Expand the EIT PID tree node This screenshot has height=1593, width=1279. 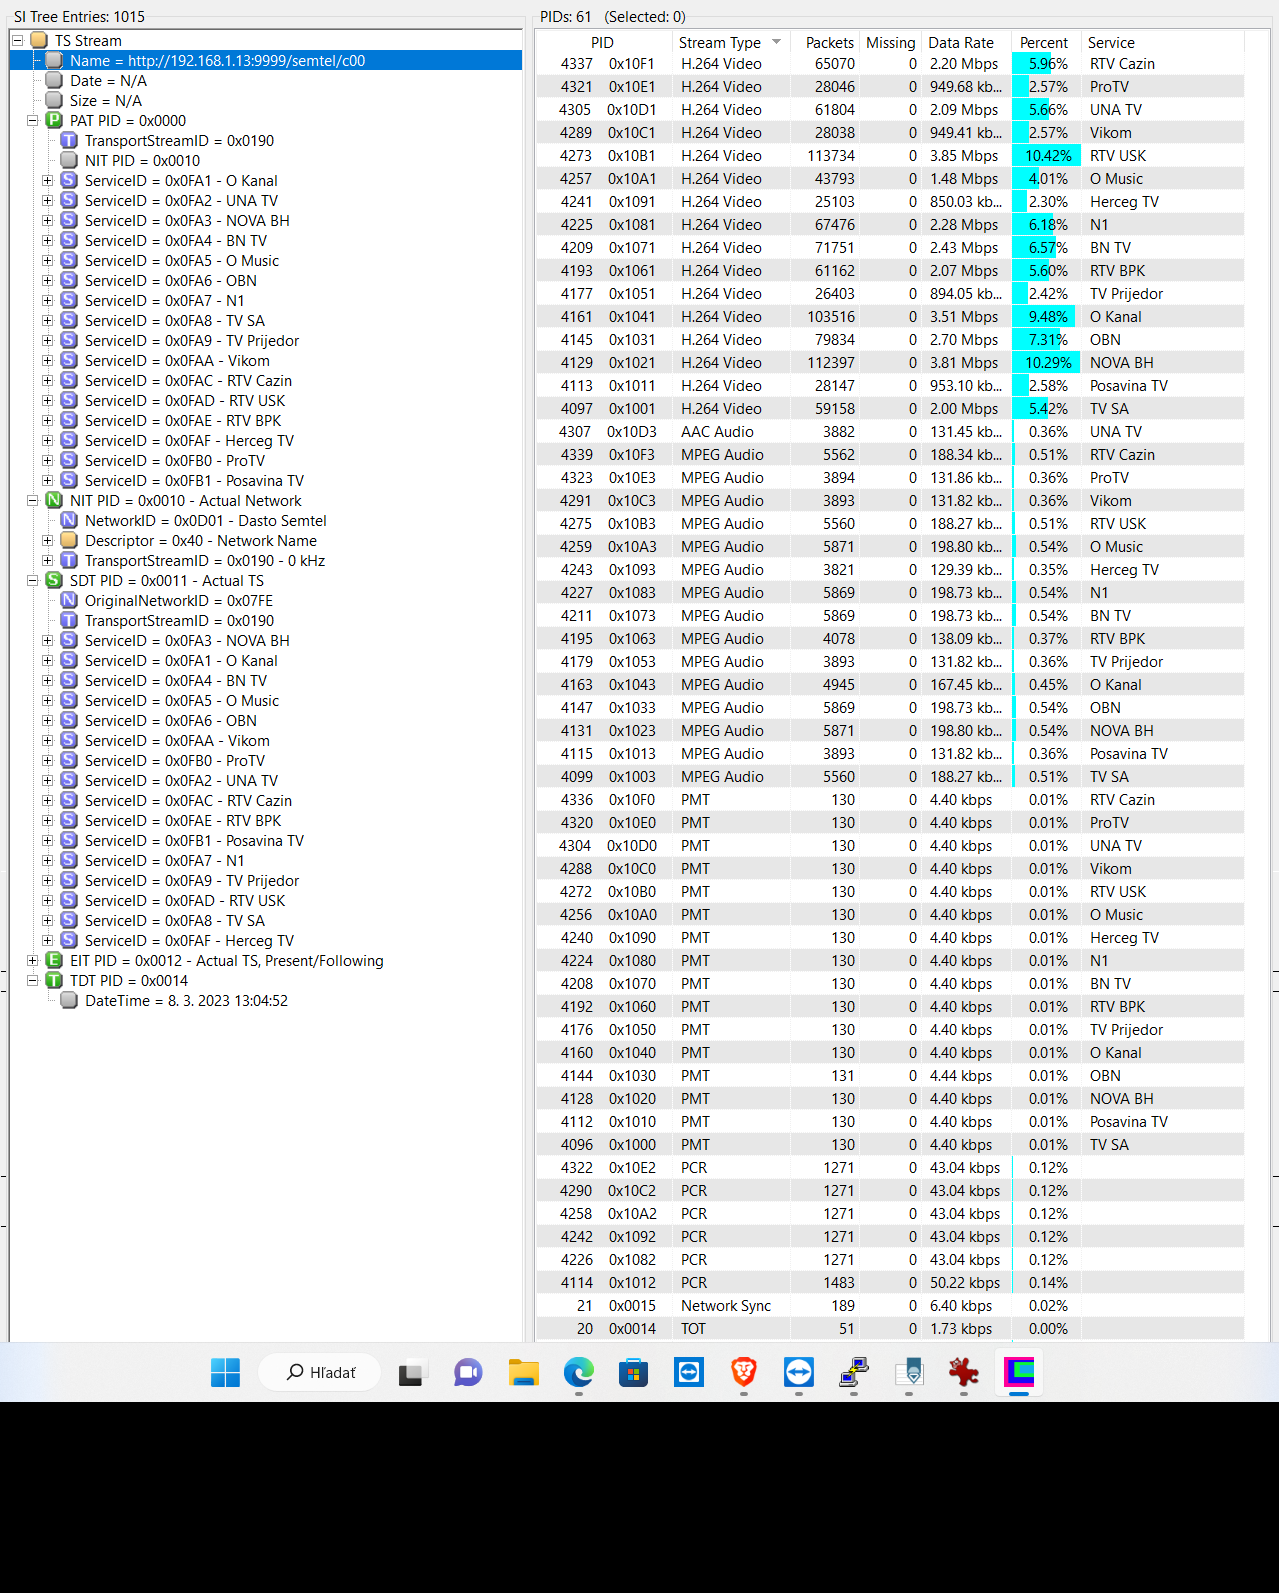tap(32, 961)
